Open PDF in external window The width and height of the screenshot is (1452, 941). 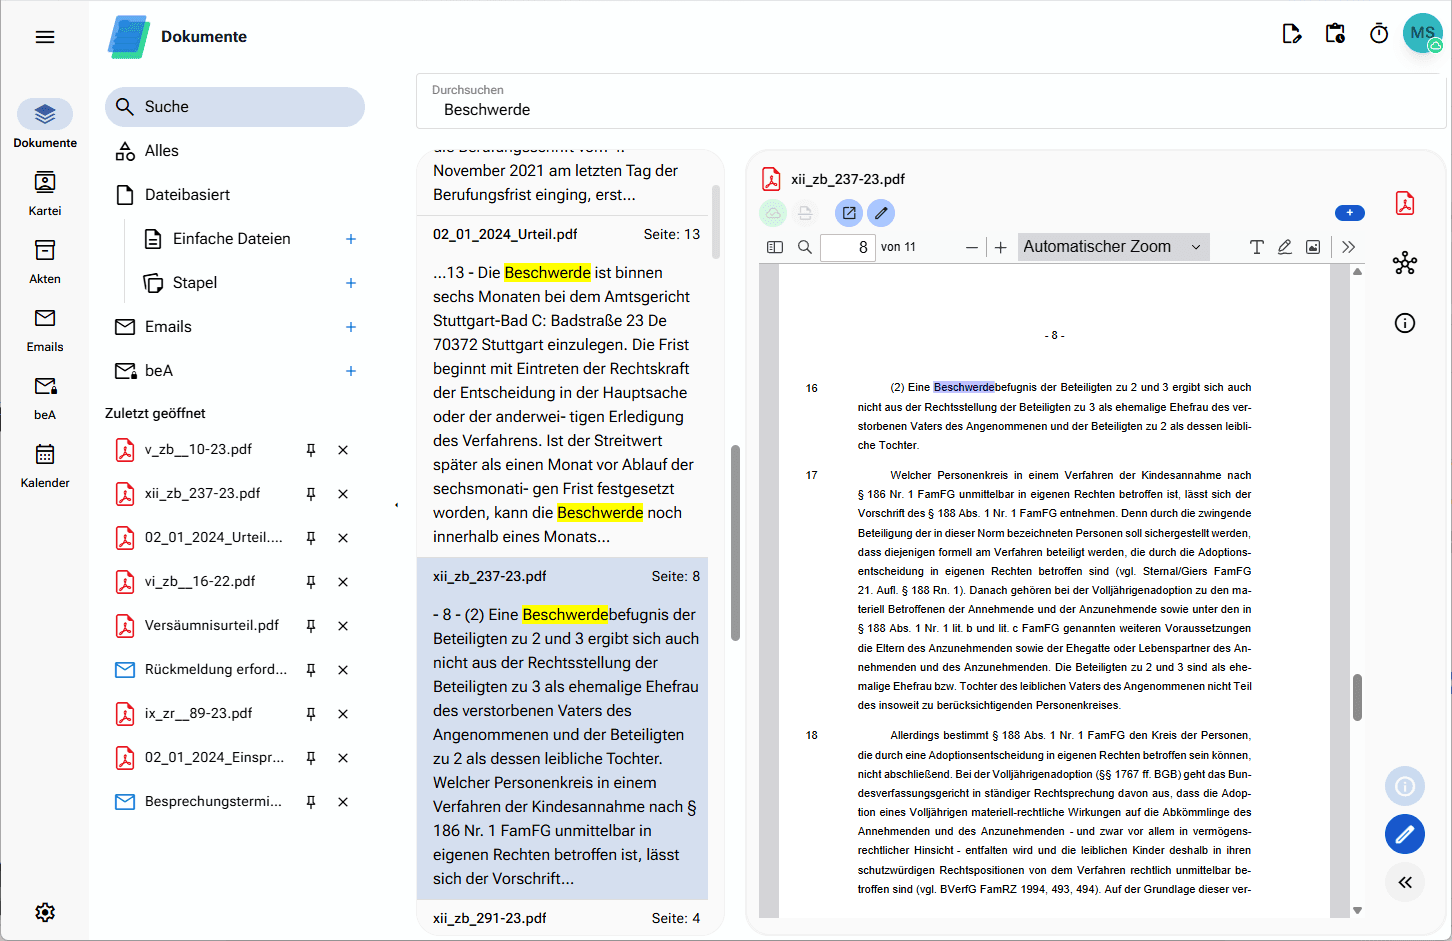(849, 213)
